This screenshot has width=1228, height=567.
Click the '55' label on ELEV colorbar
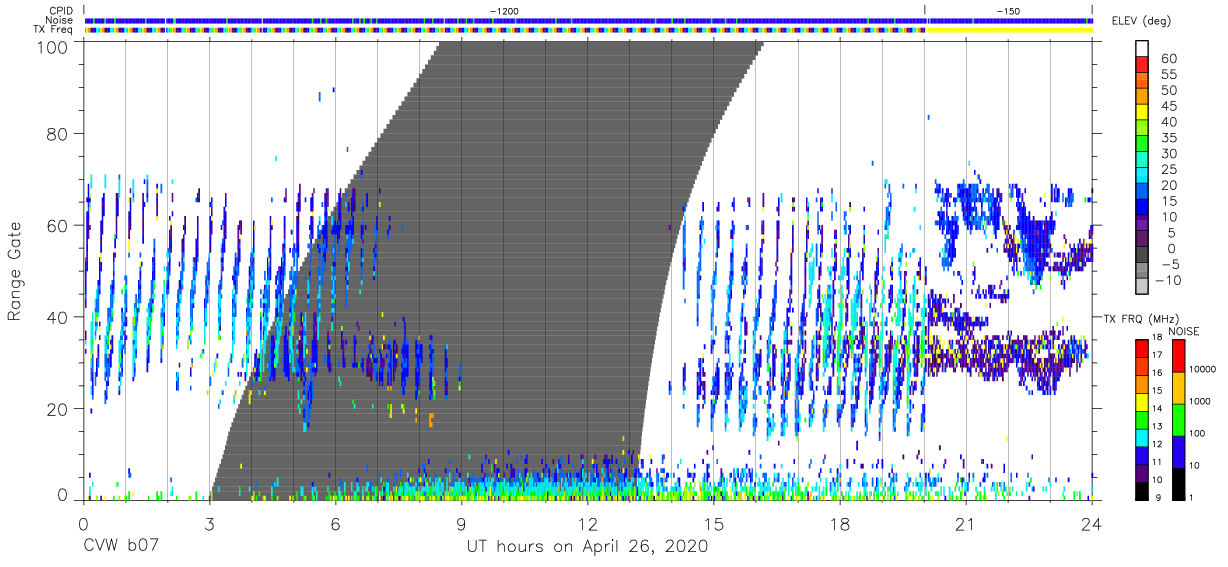(x=1169, y=74)
